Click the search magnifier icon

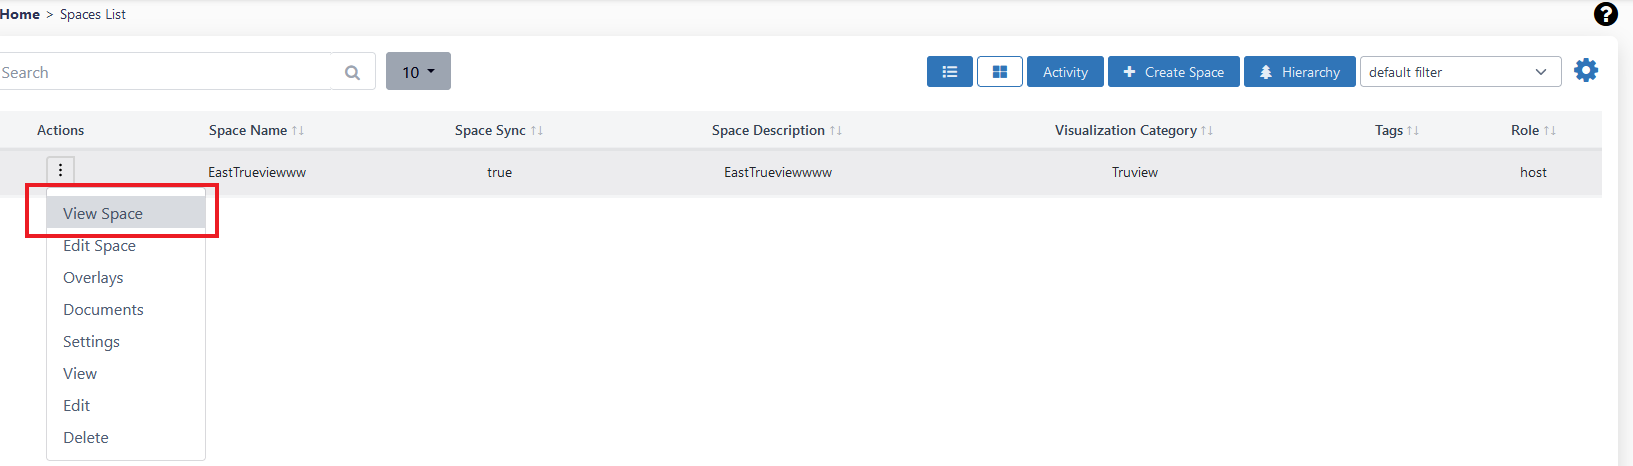353,72
